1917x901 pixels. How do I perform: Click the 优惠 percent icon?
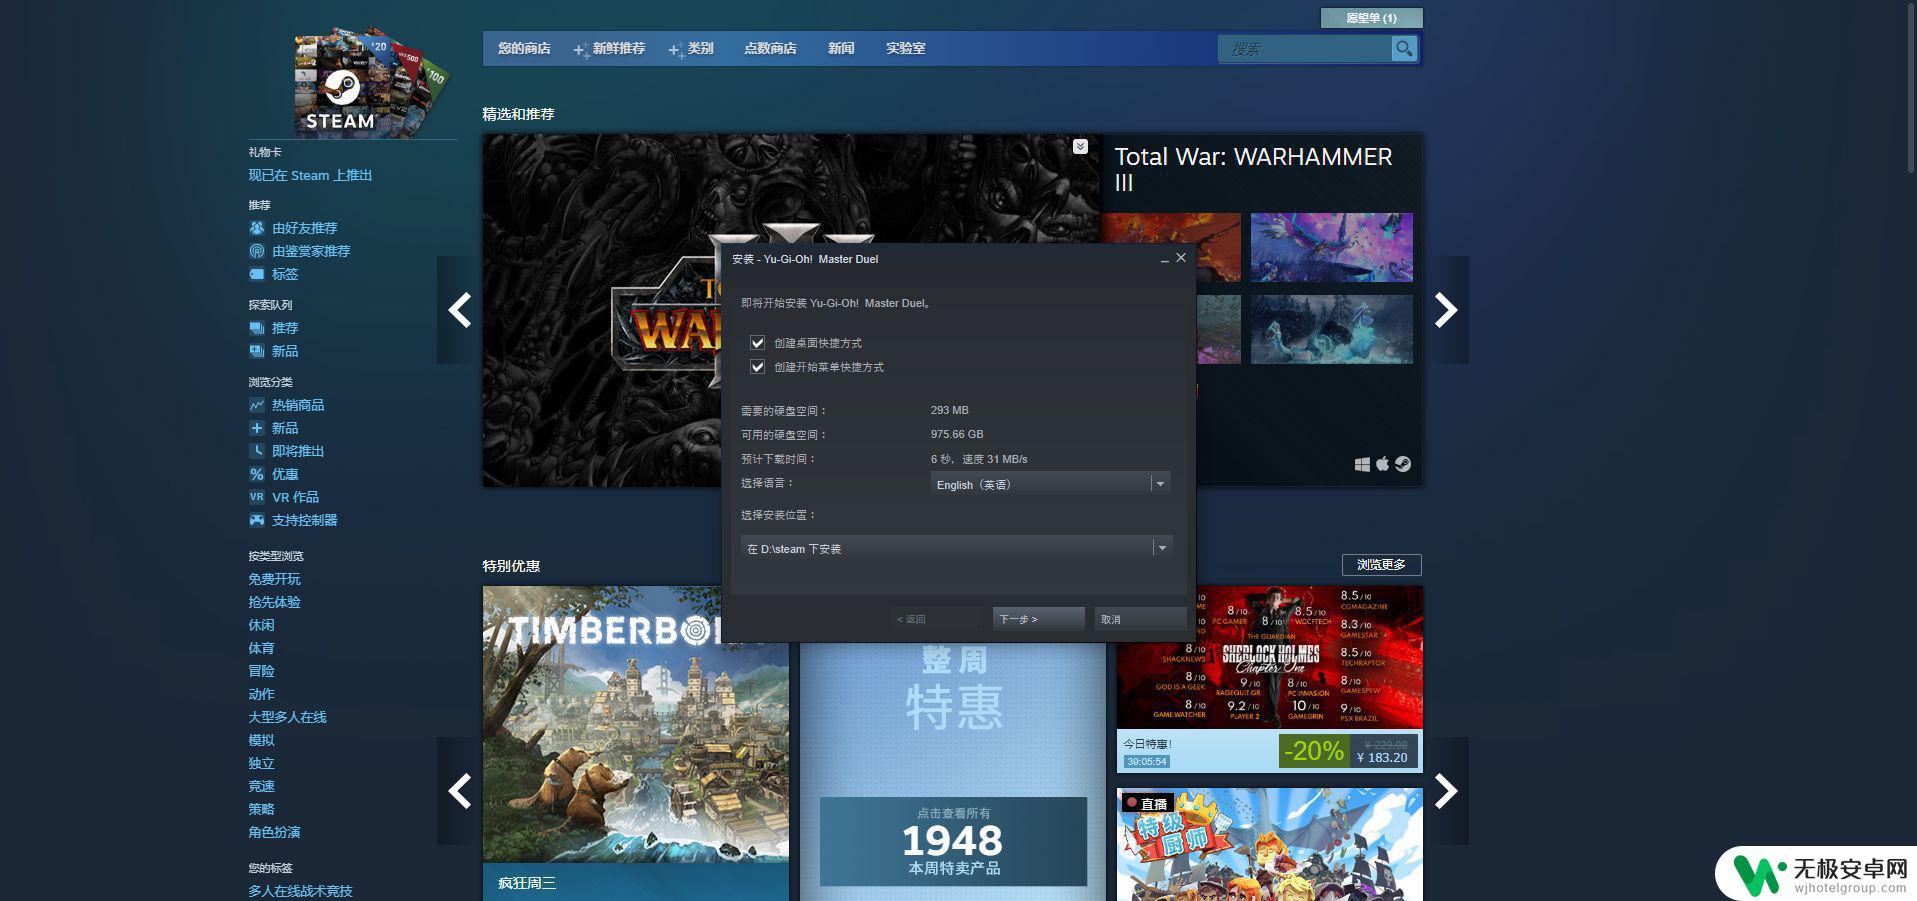point(257,474)
